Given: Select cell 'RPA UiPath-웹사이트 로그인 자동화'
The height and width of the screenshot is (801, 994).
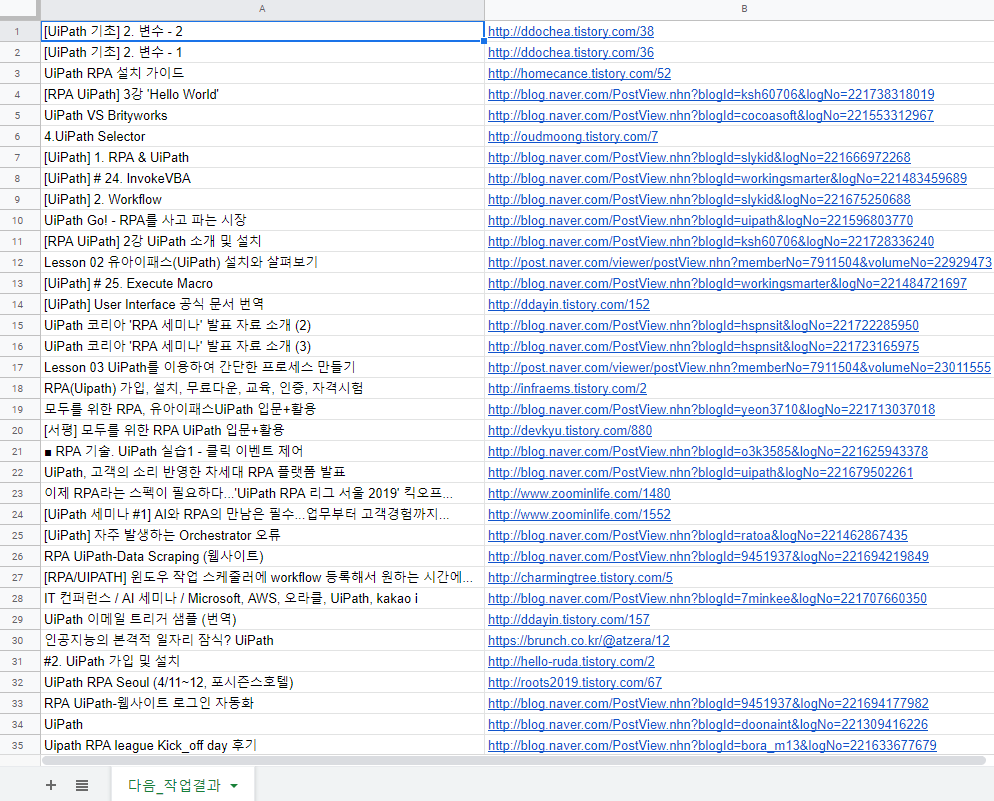Looking at the screenshot, I should coord(262,703).
